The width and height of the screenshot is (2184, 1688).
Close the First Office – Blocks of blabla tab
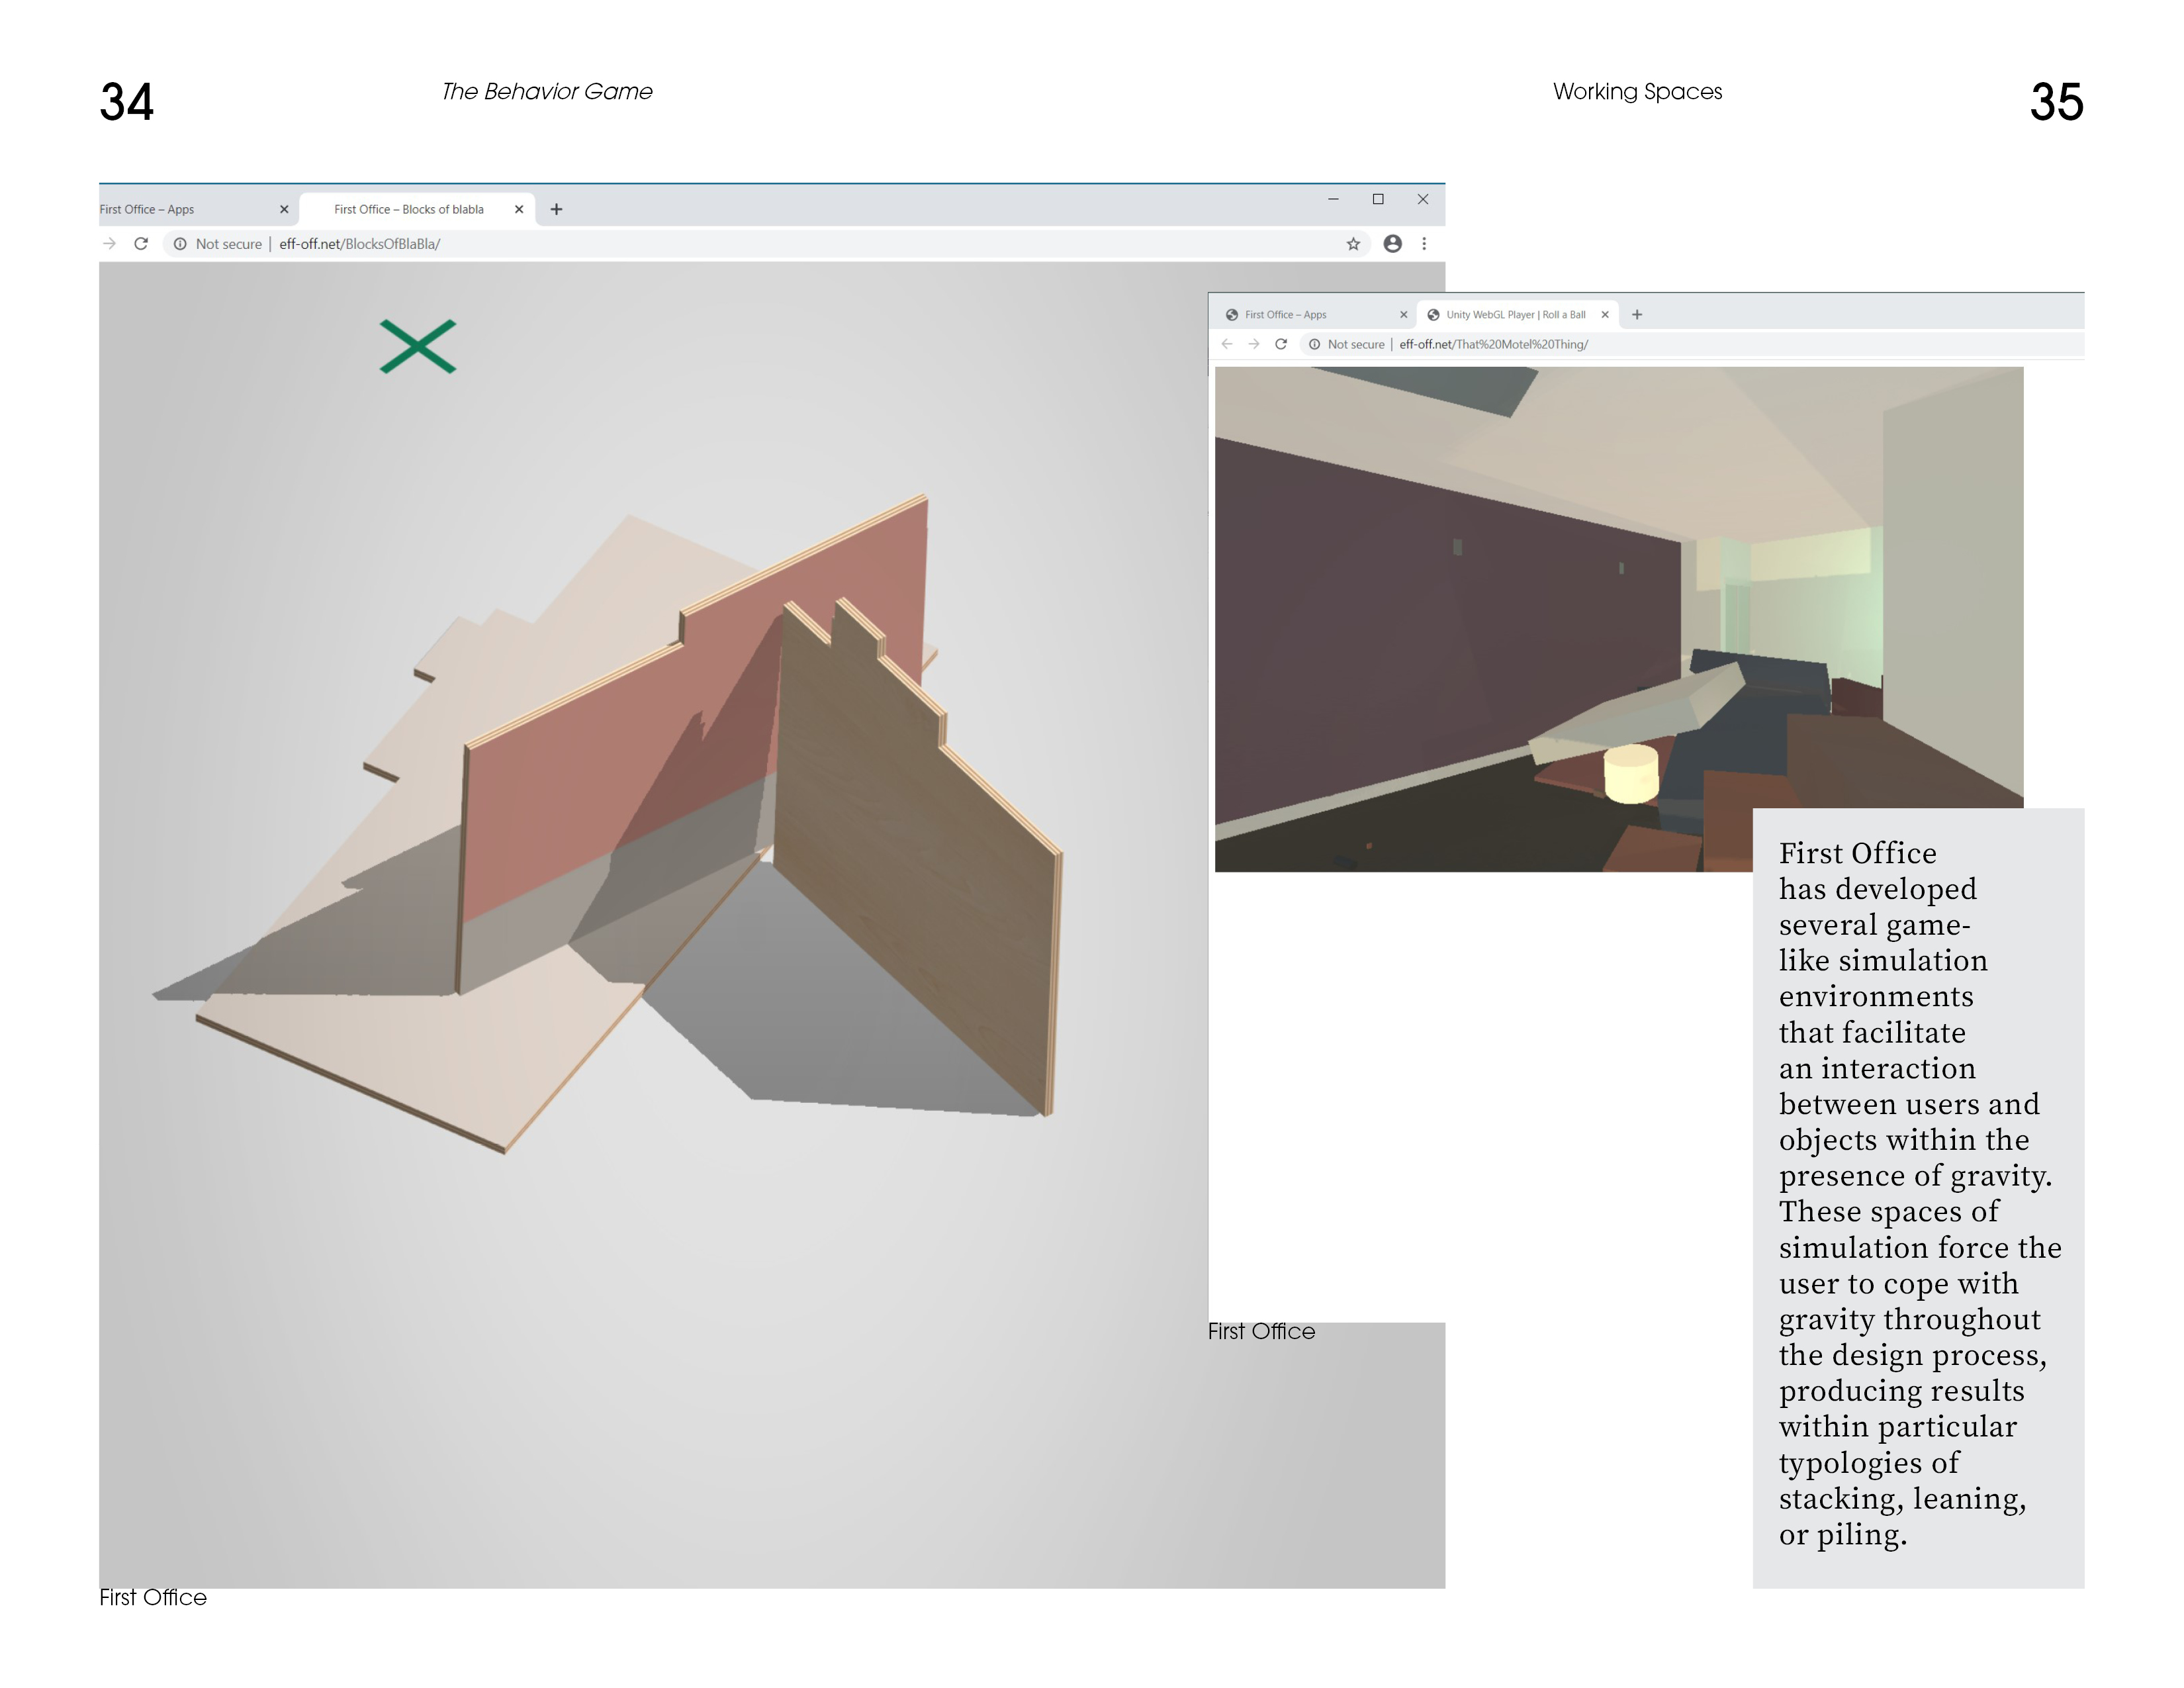[x=519, y=209]
